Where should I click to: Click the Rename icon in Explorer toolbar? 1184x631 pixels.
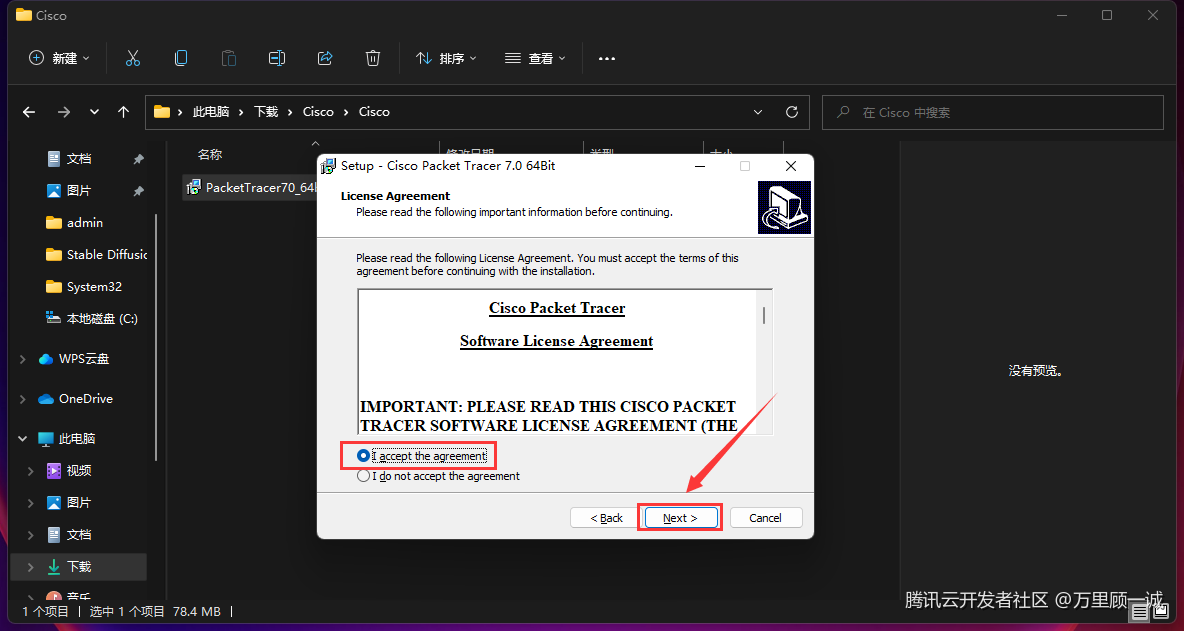coord(277,58)
